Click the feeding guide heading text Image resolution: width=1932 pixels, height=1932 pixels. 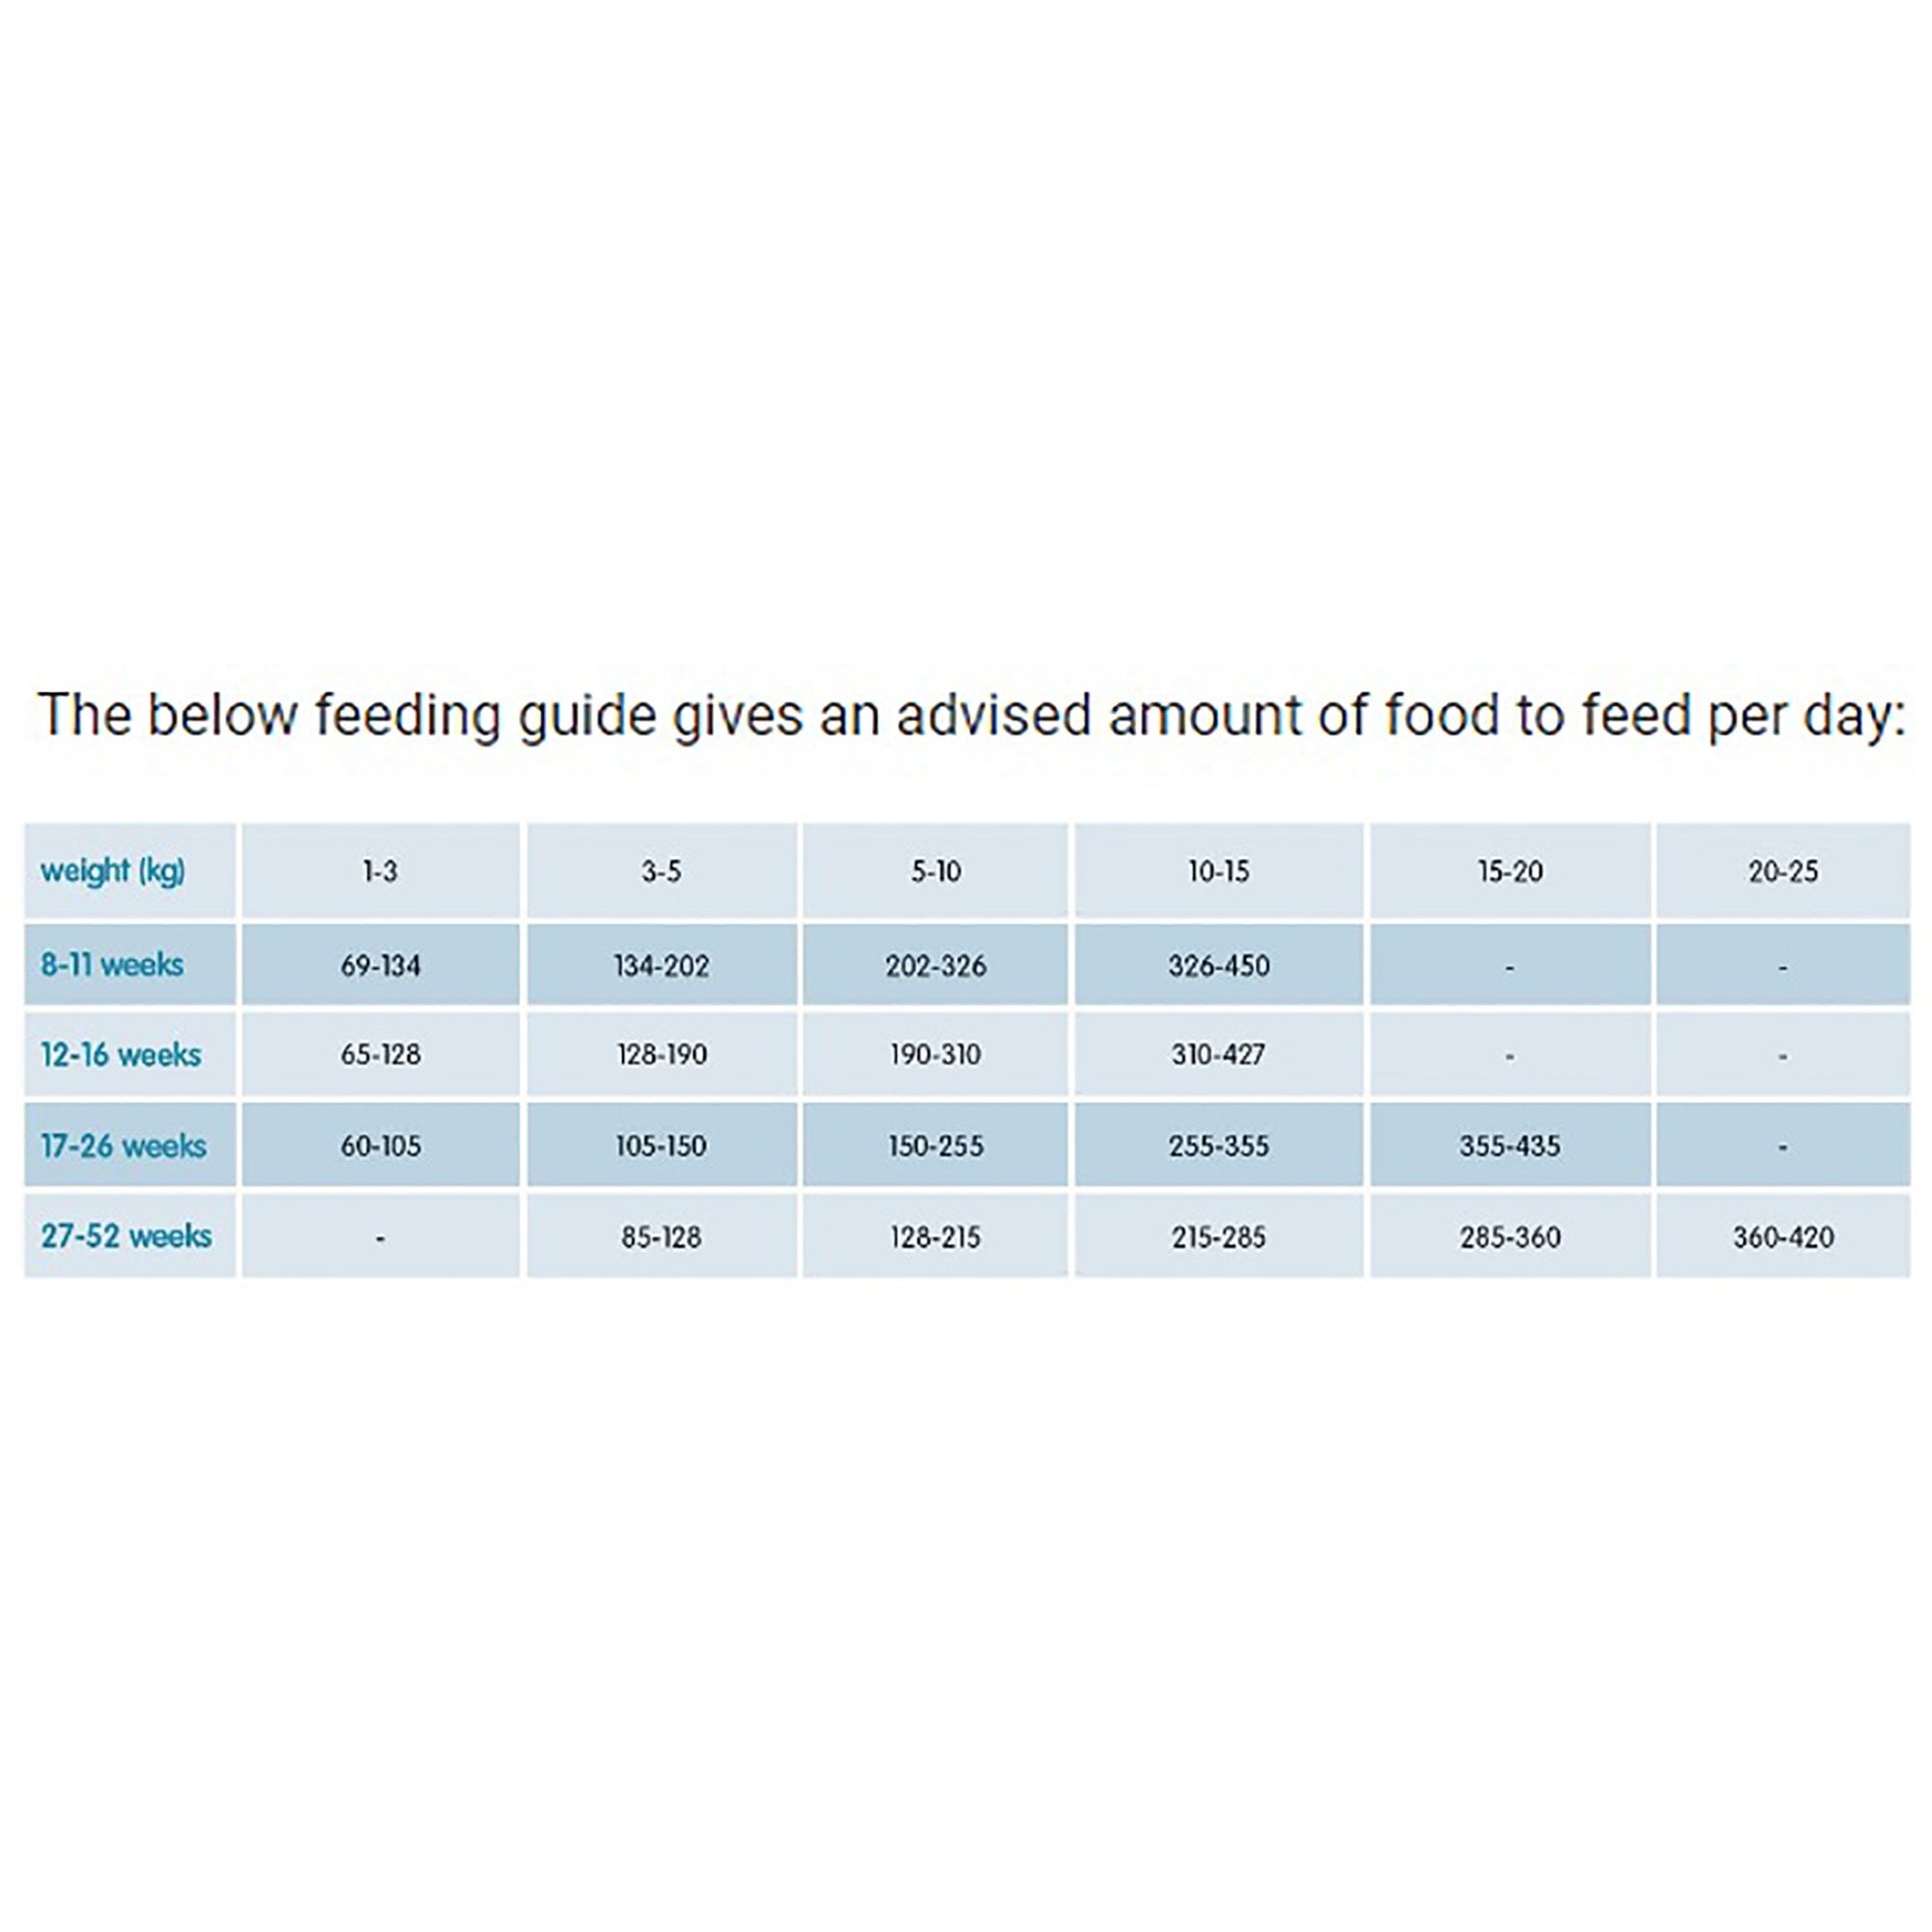[972, 716]
